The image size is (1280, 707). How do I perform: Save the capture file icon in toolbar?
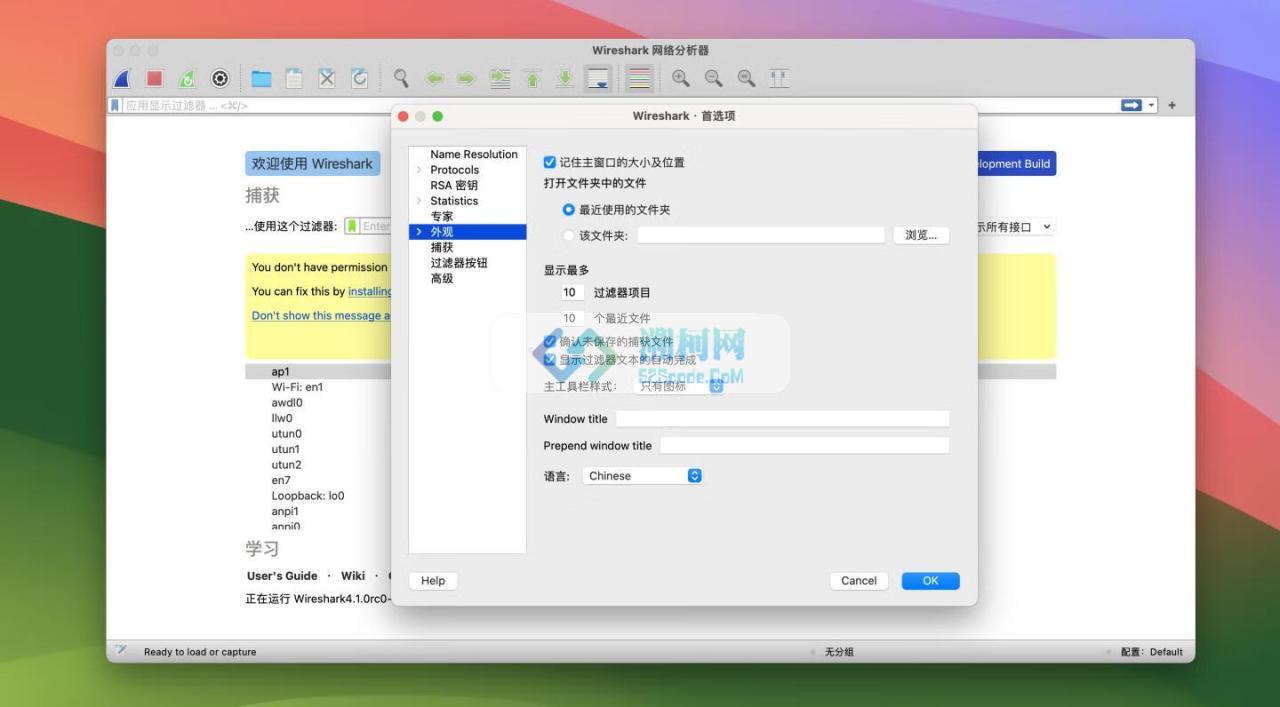click(294, 78)
